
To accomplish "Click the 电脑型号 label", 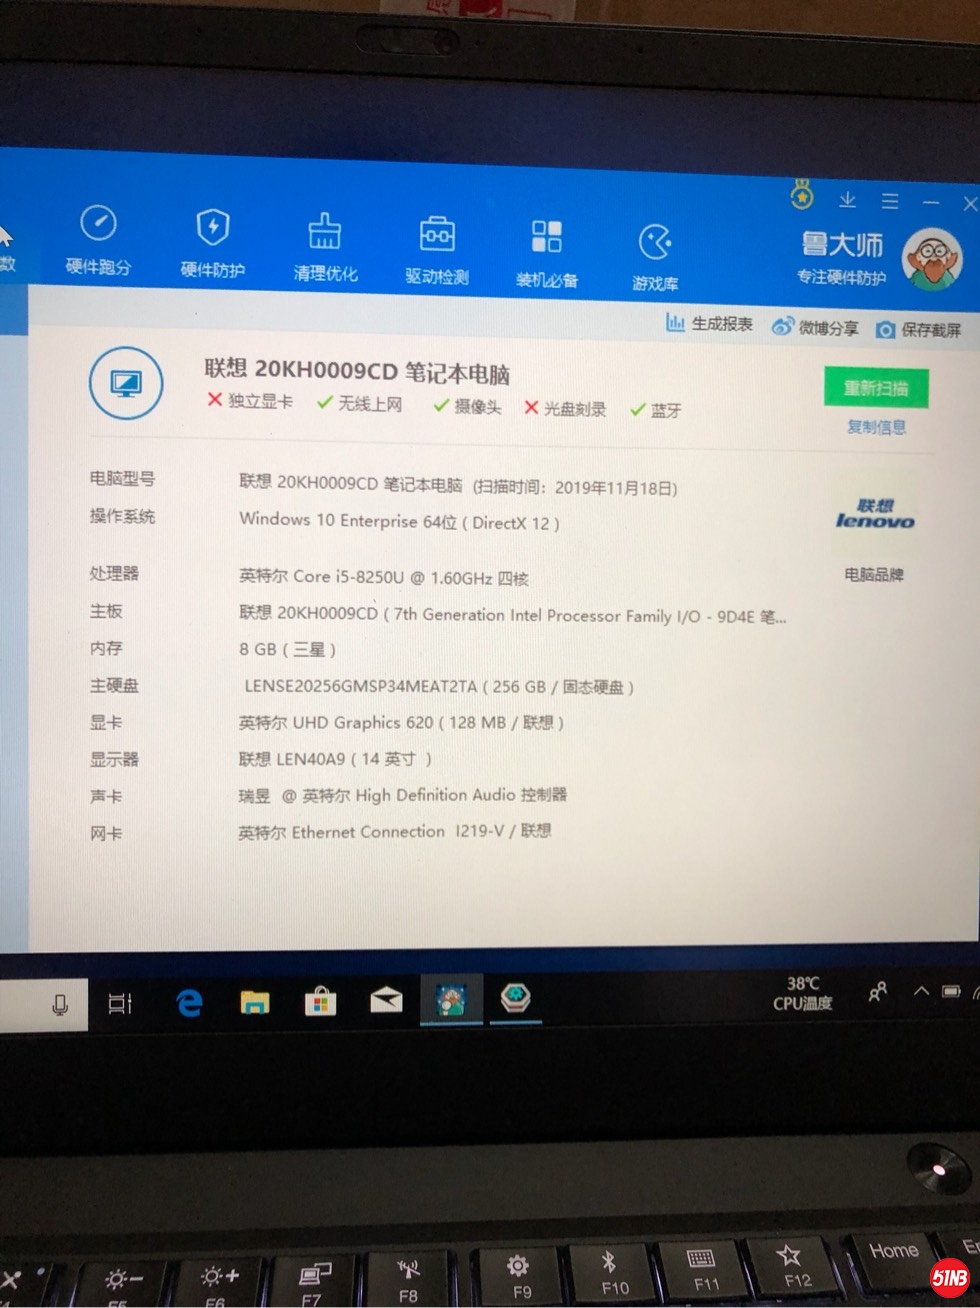I will click(122, 478).
